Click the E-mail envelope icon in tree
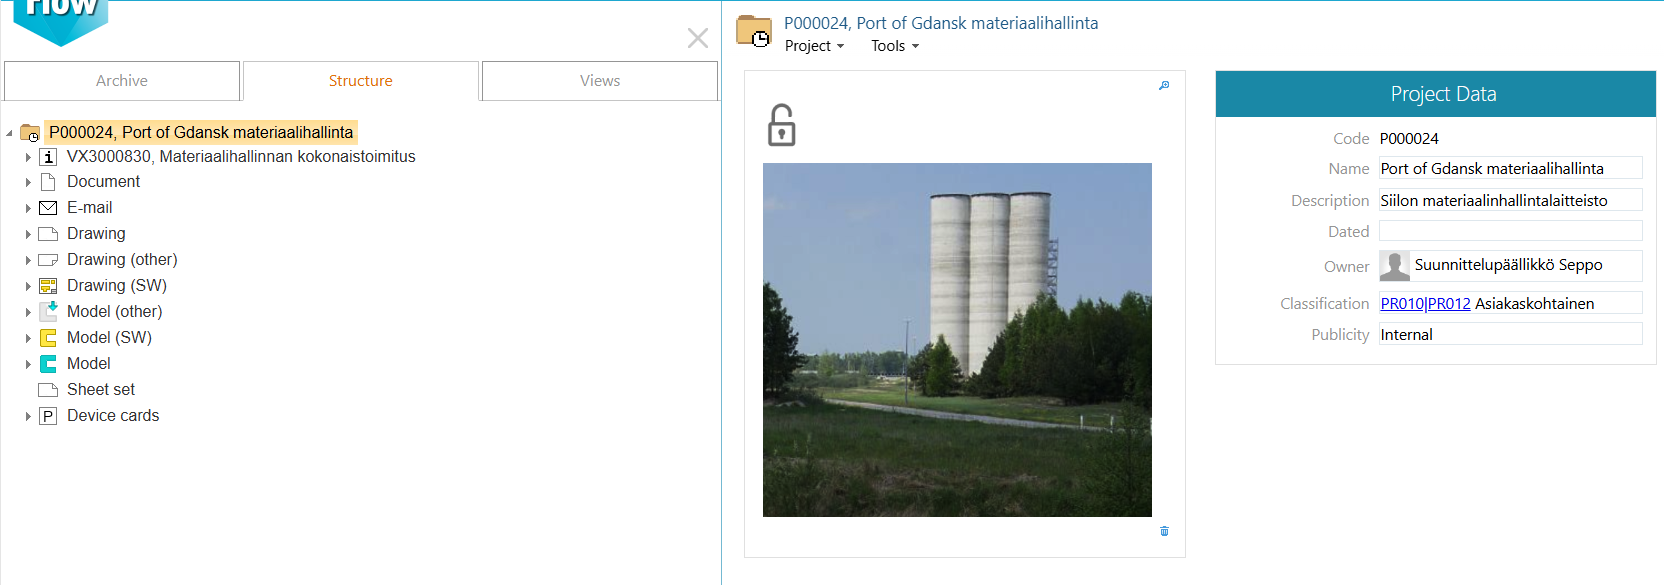This screenshot has height=585, width=1664. (48, 208)
